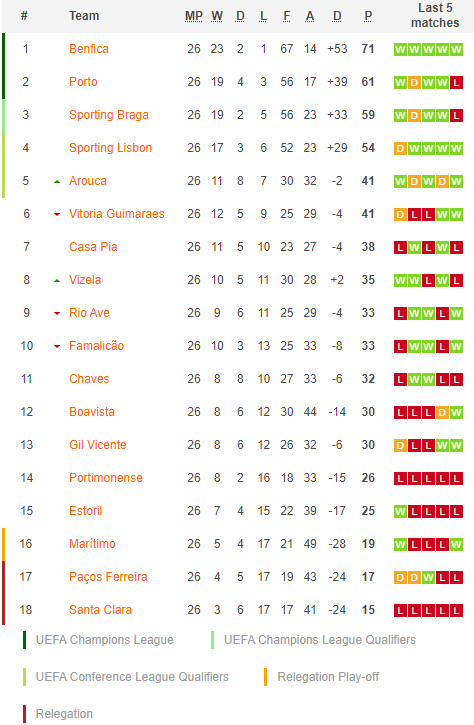Image resolution: width=474 pixels, height=725 pixels.
Task: Click Boavista's orange draw icon in last matches
Action: [442, 412]
